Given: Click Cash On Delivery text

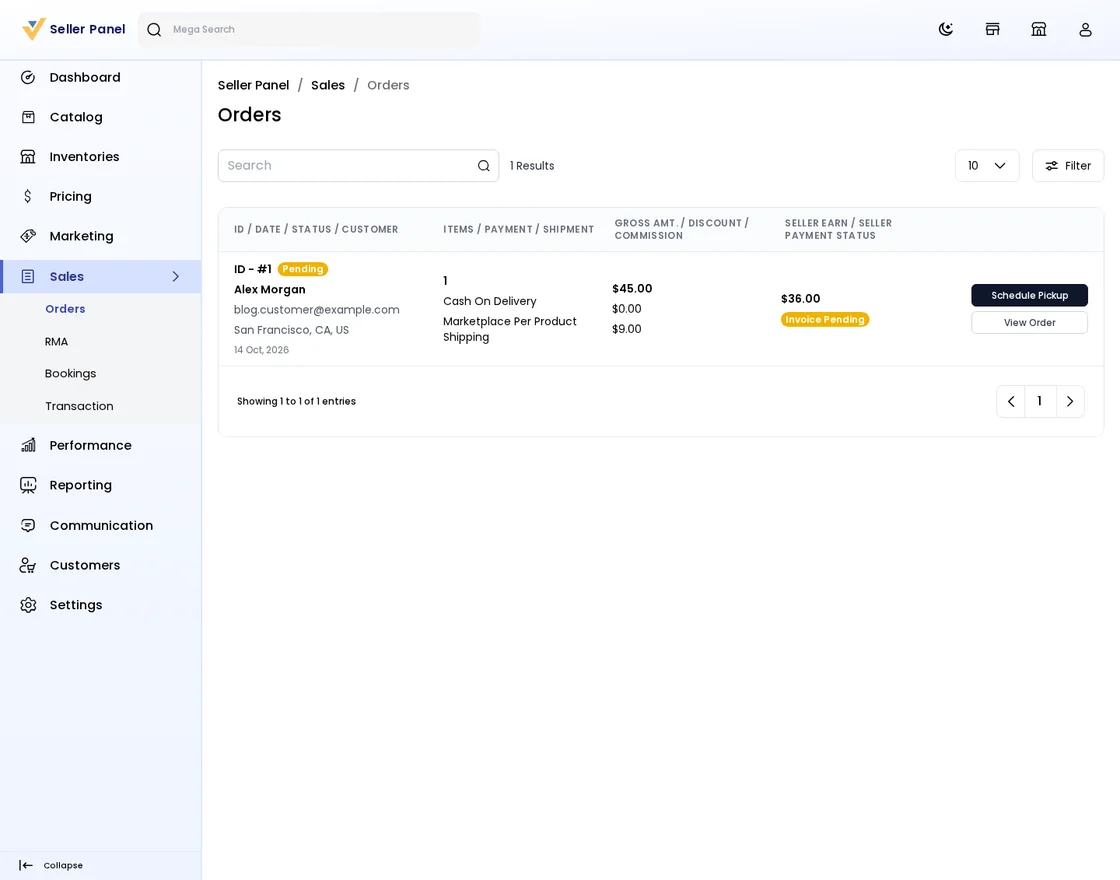Looking at the screenshot, I should (489, 301).
